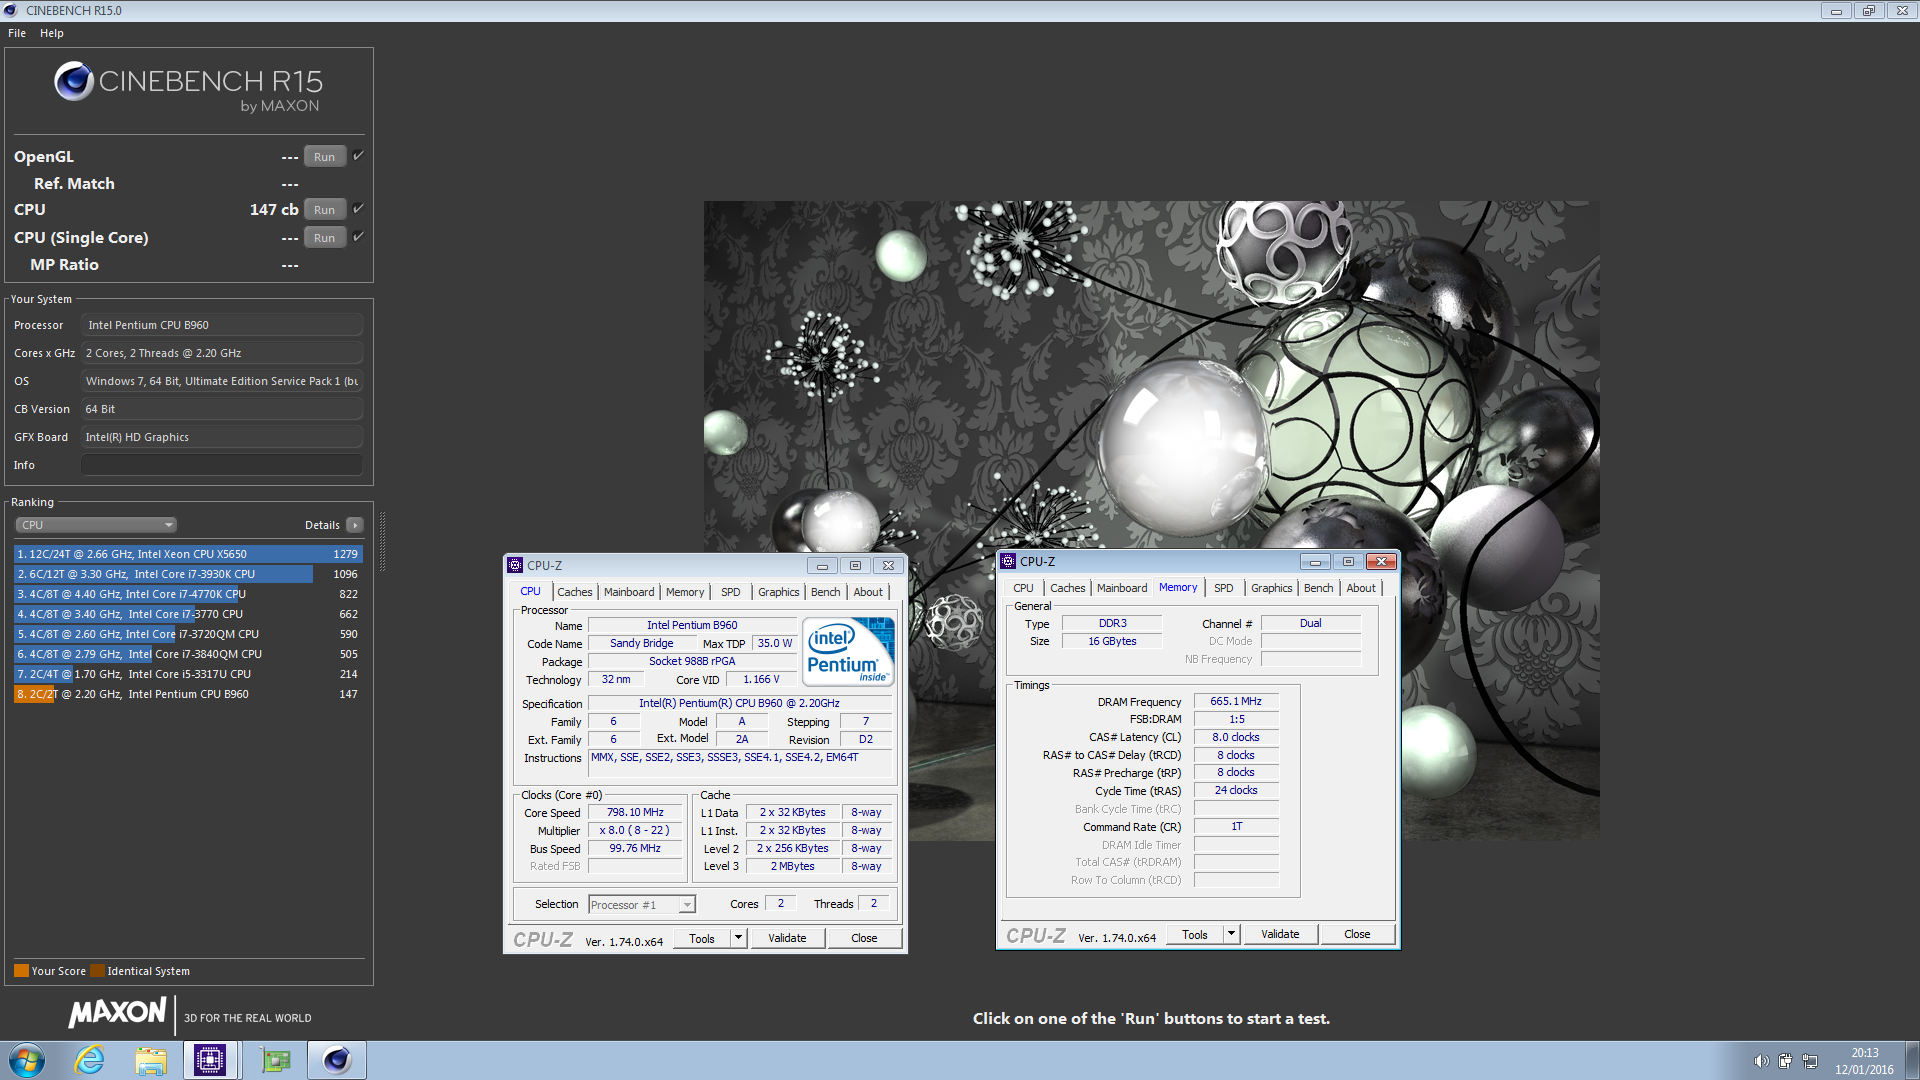This screenshot has height=1080, width=1920.
Task: Click Validate in left CPU-Z window
Action: click(x=787, y=939)
